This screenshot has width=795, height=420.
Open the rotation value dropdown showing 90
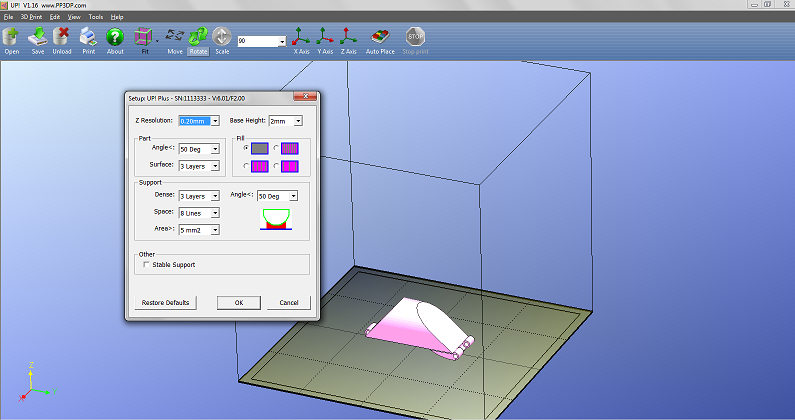point(282,41)
